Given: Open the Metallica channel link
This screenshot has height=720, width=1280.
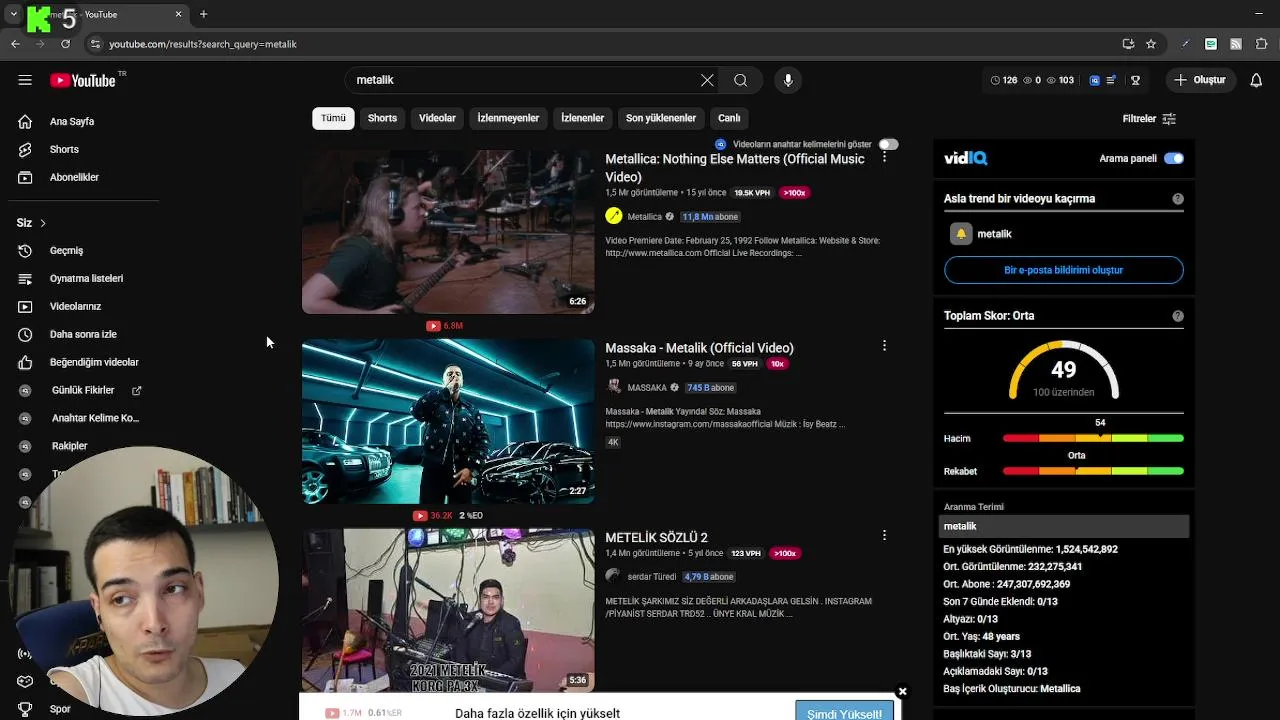Looking at the screenshot, I should 644,217.
